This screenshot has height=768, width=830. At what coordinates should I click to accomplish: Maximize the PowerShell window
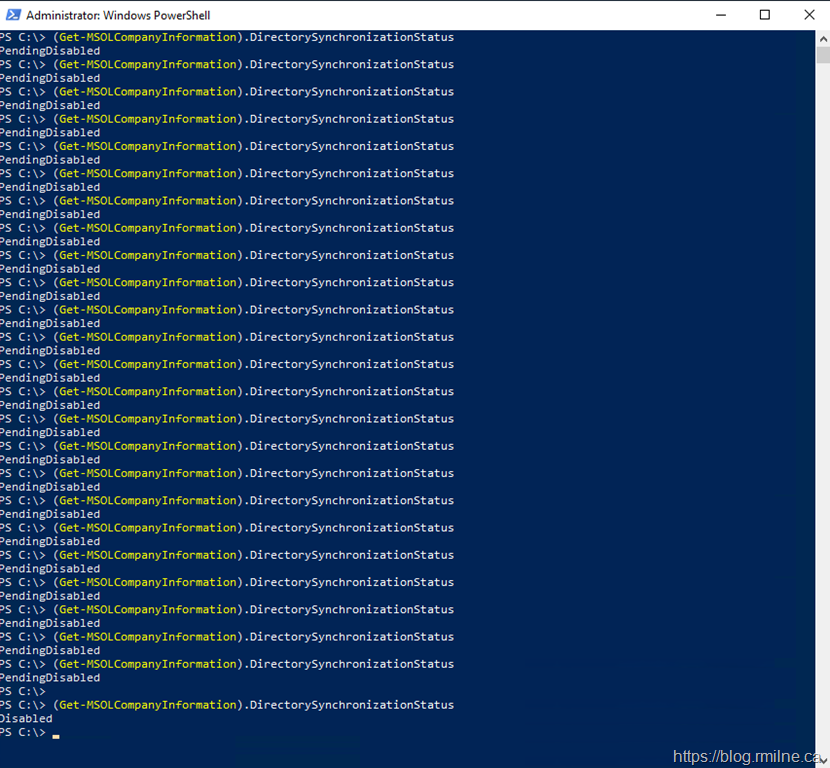765,15
